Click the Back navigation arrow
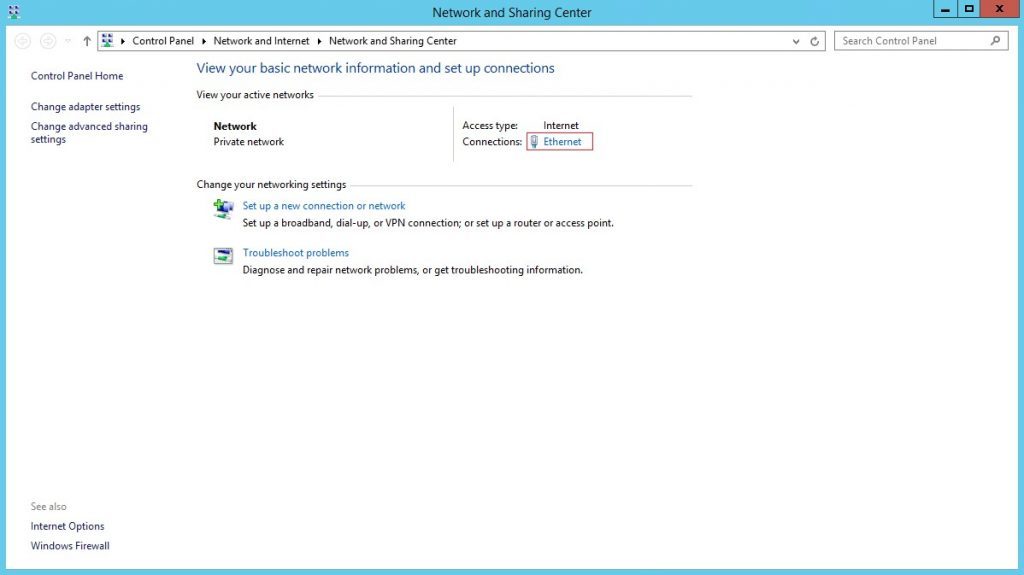Image resolution: width=1024 pixels, height=575 pixels. click(22, 41)
